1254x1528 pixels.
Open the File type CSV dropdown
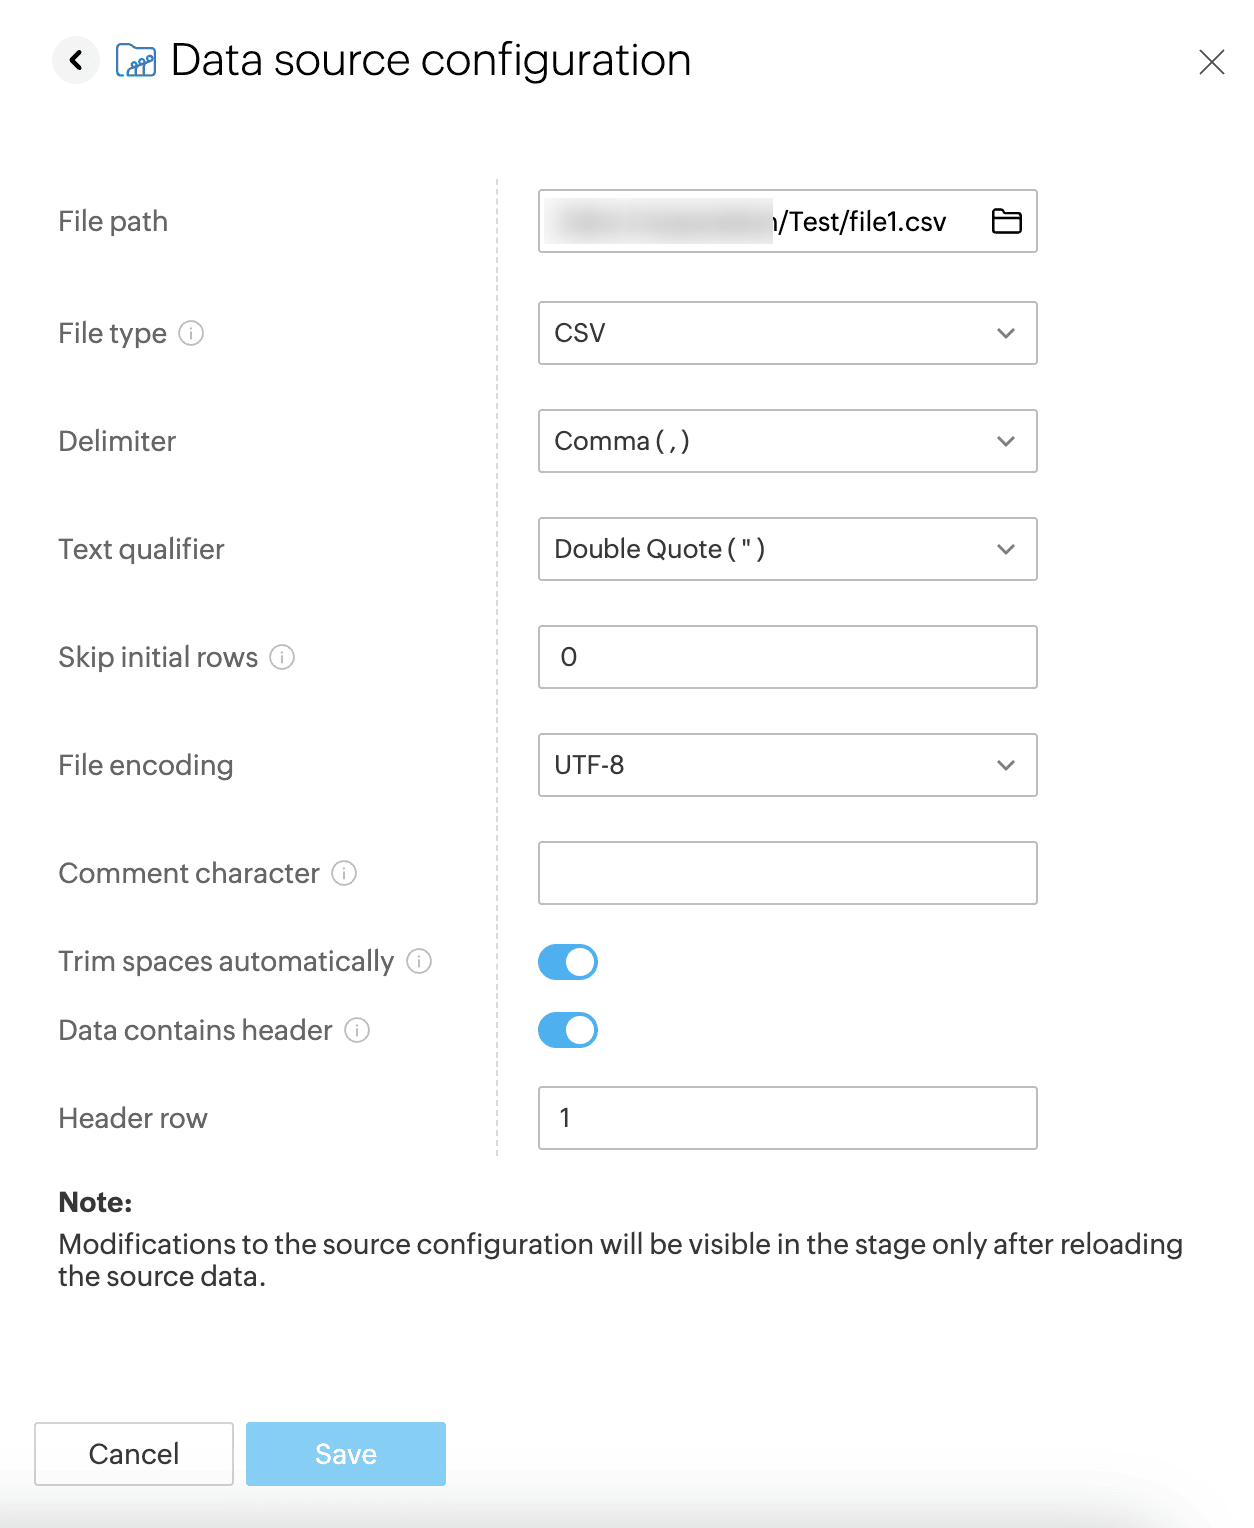[x=787, y=333]
